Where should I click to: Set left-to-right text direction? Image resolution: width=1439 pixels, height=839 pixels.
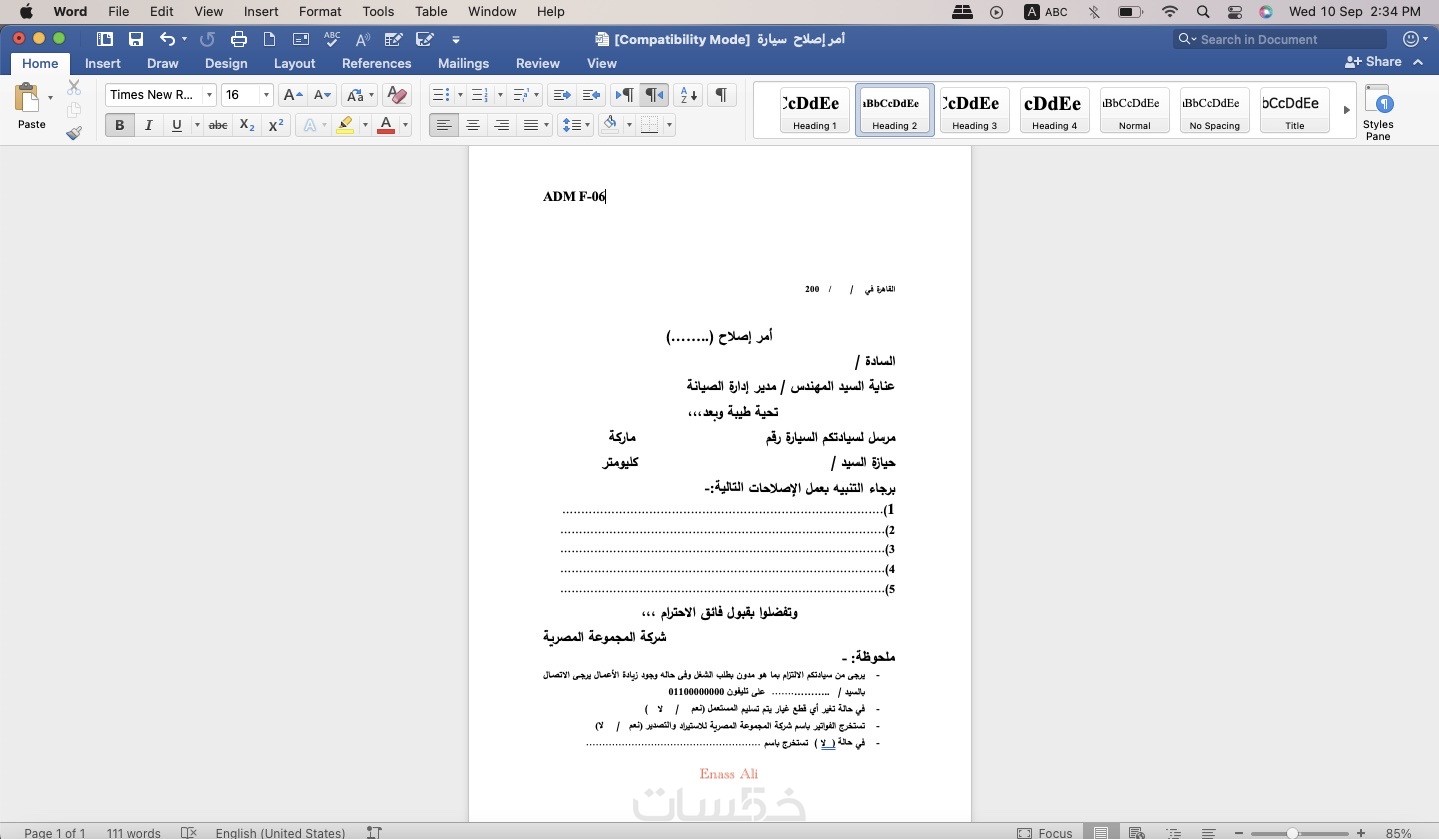coord(624,95)
